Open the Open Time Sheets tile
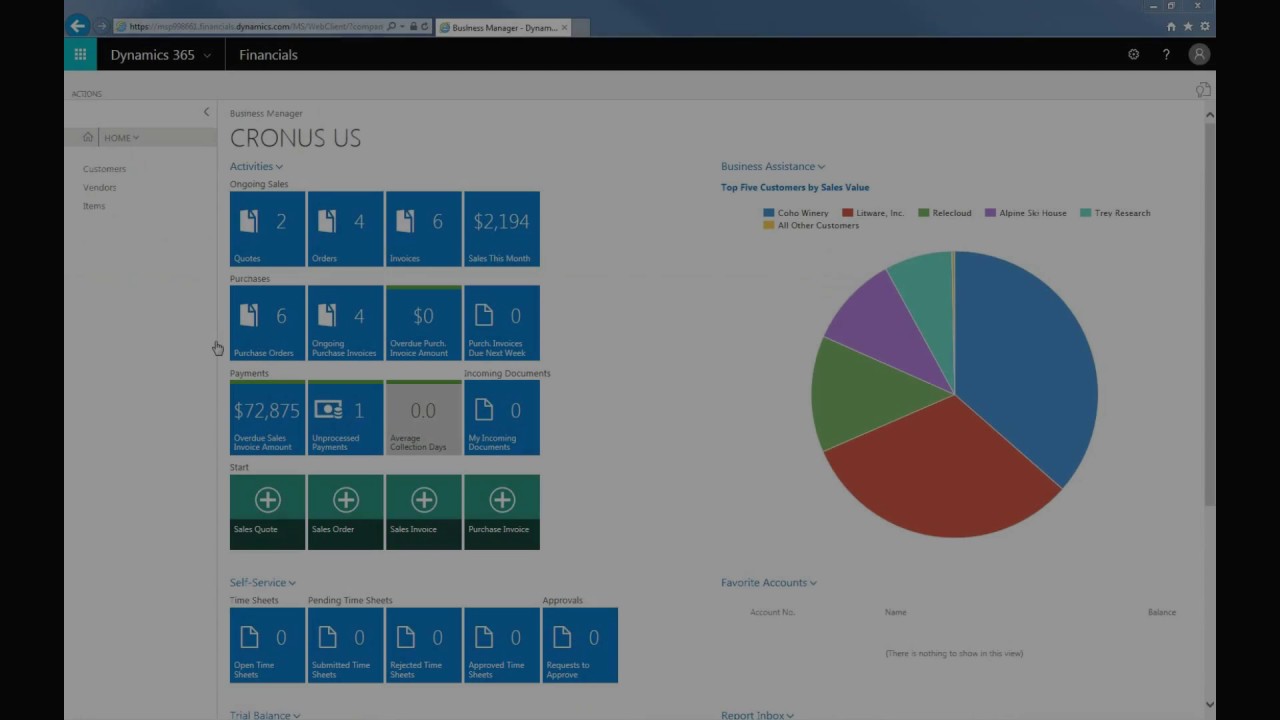The image size is (1280, 720). (x=267, y=645)
